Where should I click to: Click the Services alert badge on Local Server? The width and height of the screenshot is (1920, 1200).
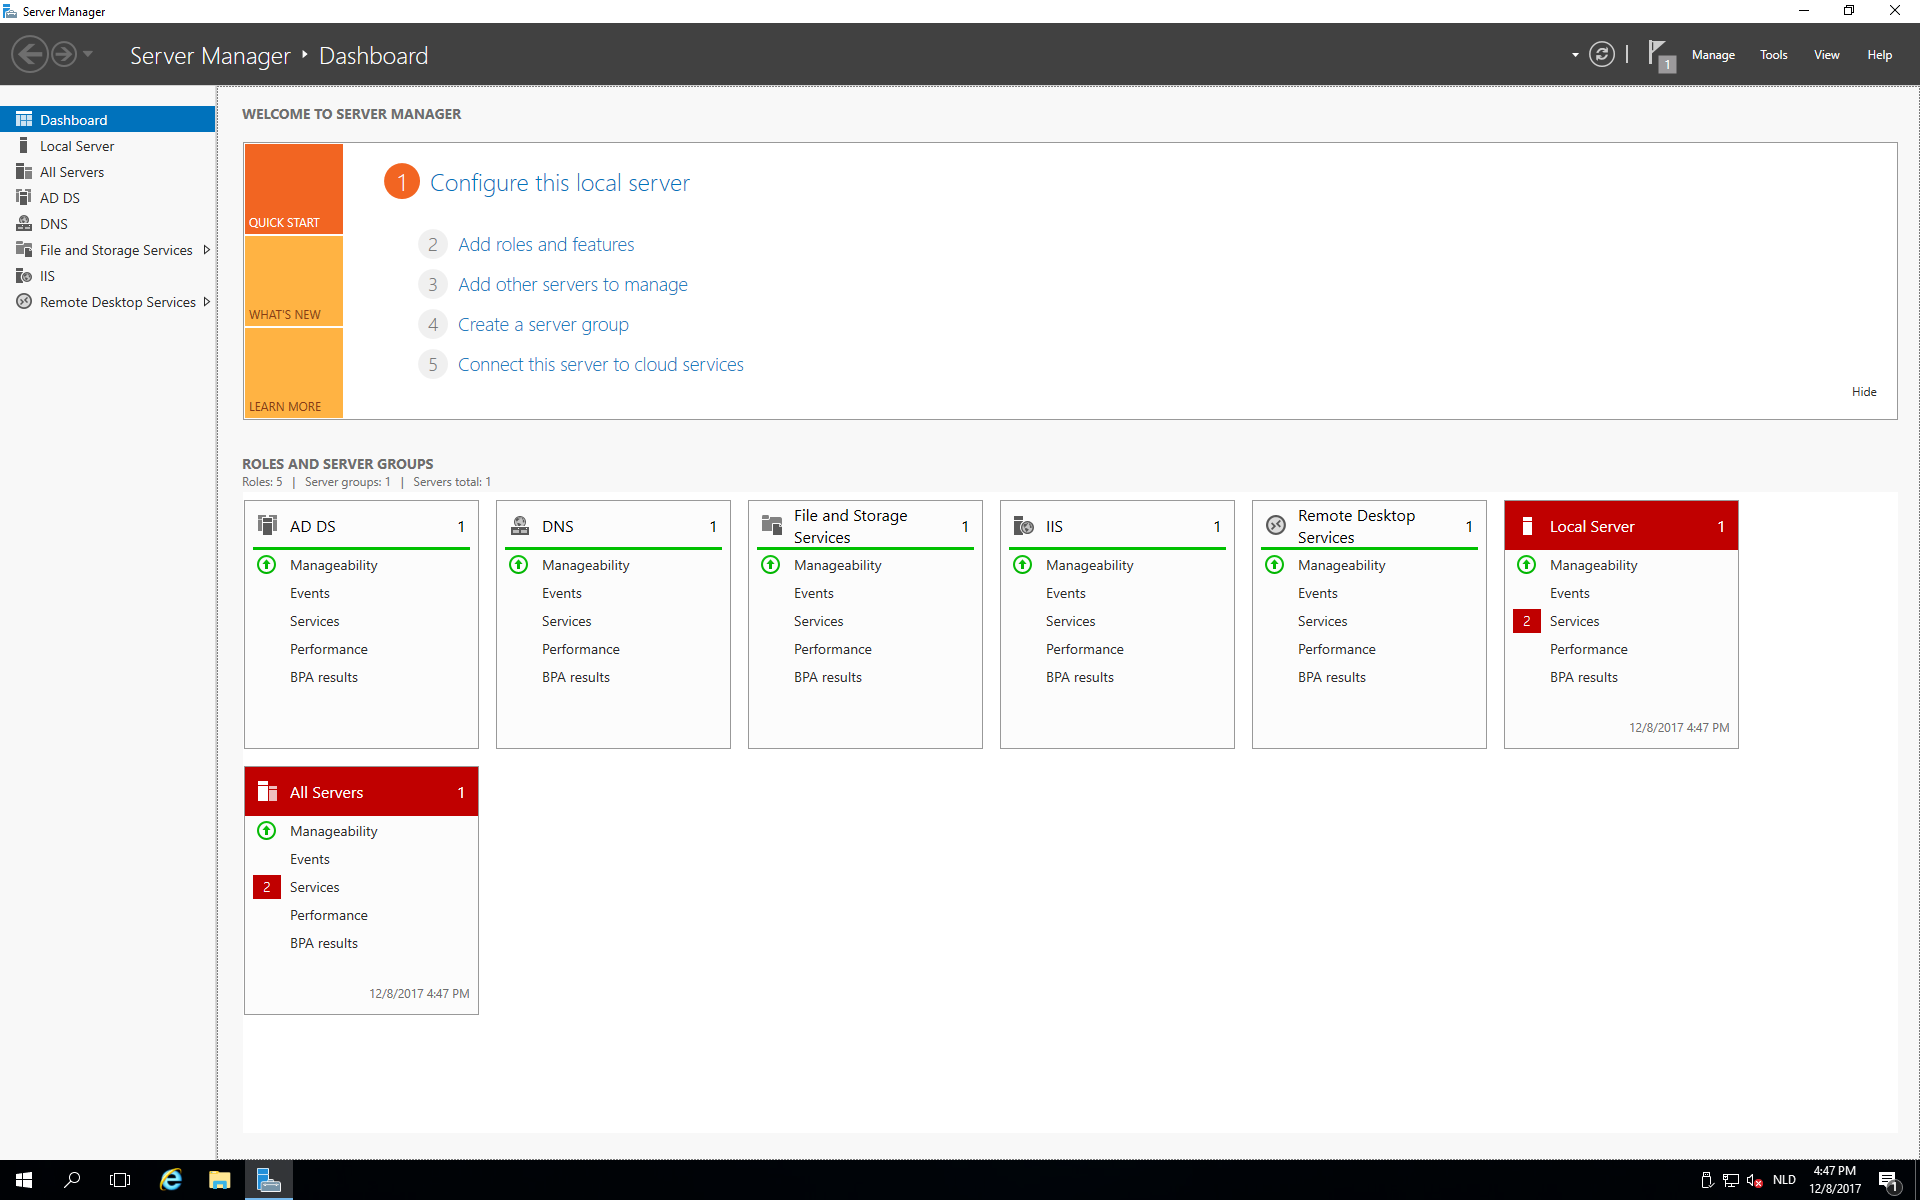click(x=1526, y=621)
